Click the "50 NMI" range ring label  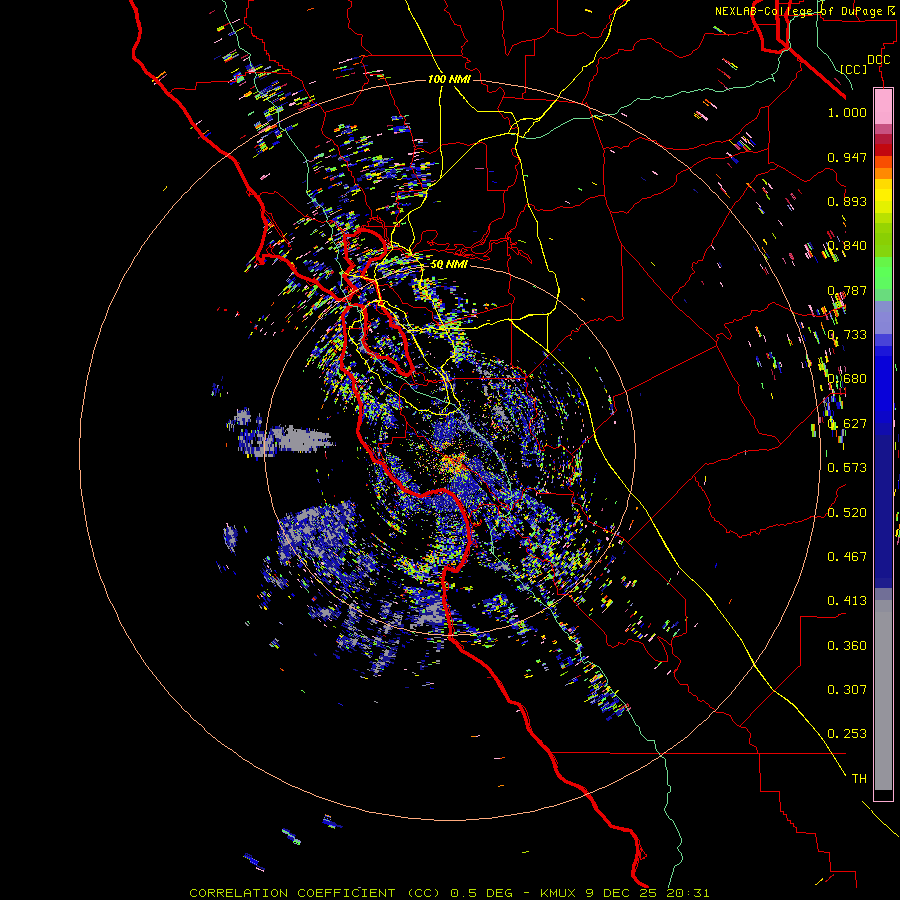coord(449,264)
